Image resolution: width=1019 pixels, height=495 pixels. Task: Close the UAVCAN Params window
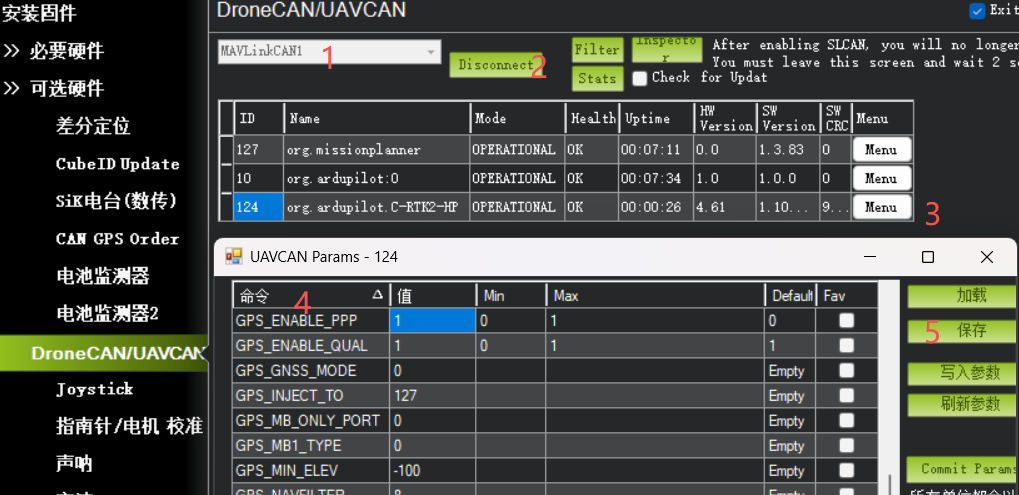(x=987, y=257)
